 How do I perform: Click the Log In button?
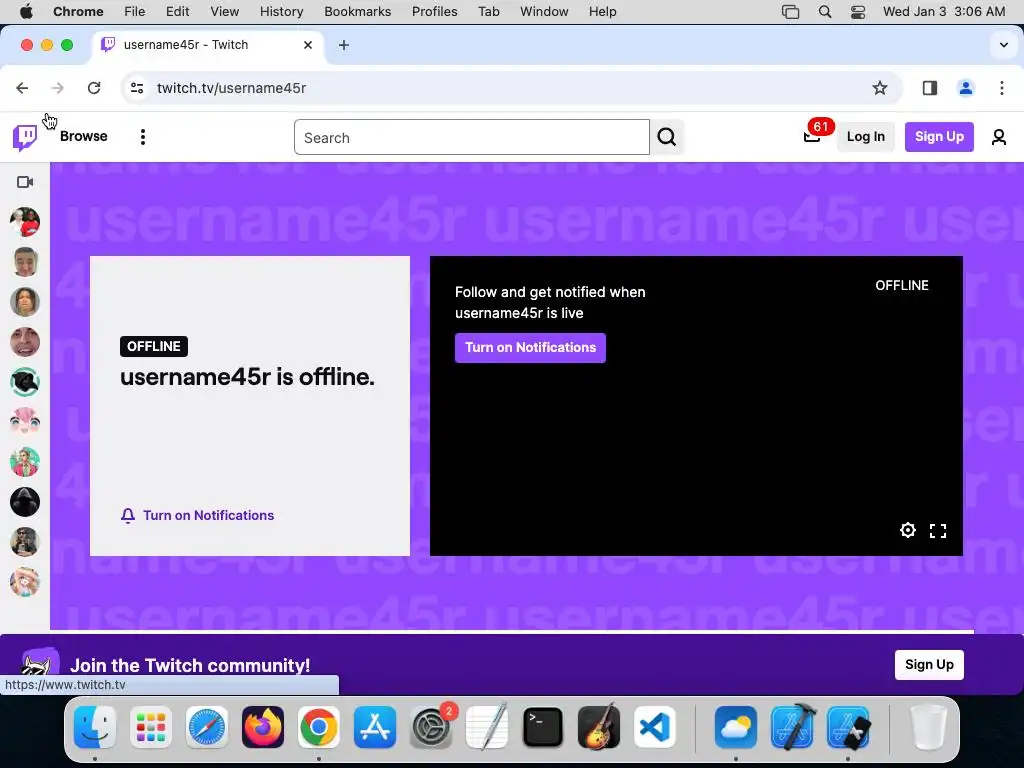coord(865,136)
